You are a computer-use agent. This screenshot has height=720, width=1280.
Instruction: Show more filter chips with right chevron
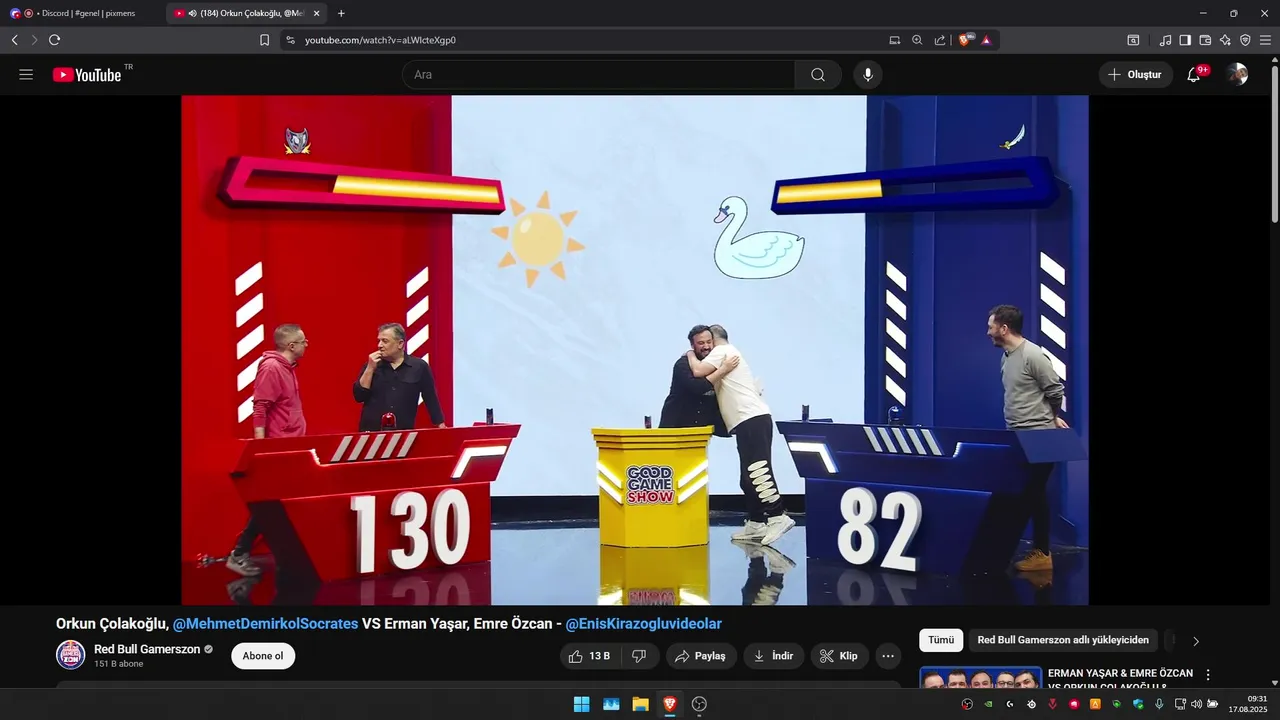tap(1196, 641)
